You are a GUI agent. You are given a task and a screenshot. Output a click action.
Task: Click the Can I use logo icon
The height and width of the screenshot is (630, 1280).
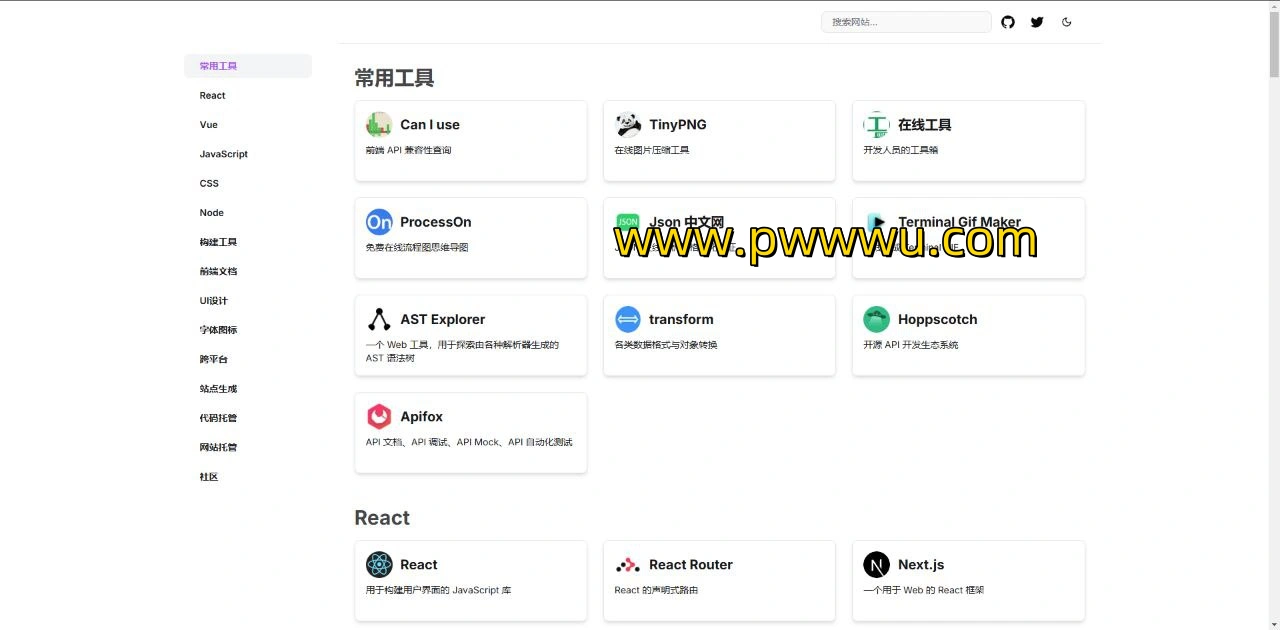point(379,124)
